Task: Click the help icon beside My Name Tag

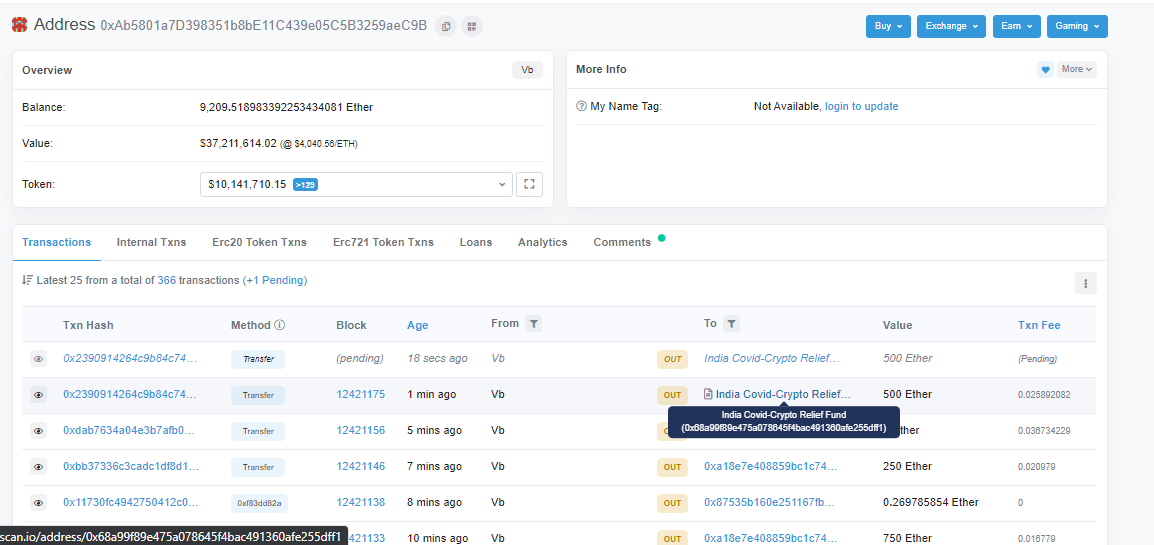Action: (581, 107)
